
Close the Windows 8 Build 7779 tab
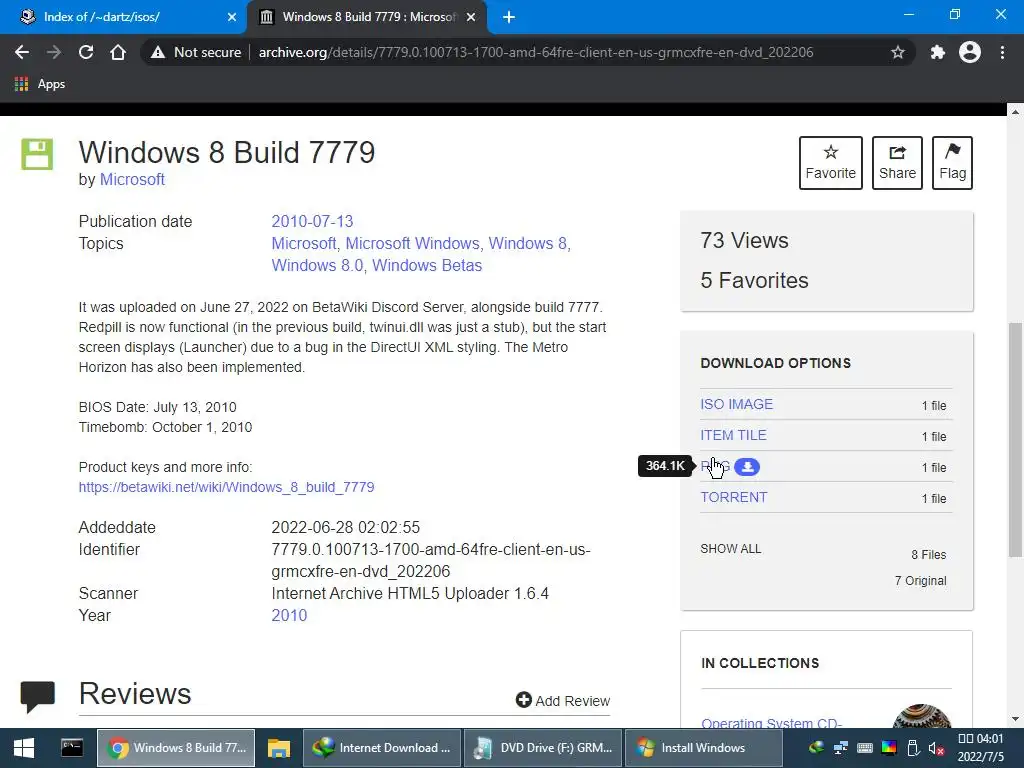471,17
